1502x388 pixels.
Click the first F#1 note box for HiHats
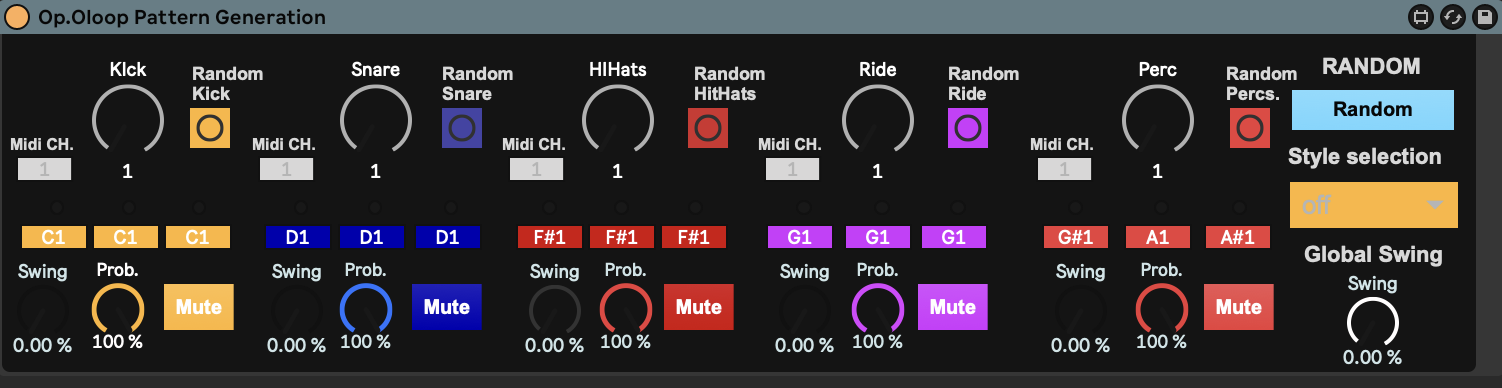click(550, 237)
